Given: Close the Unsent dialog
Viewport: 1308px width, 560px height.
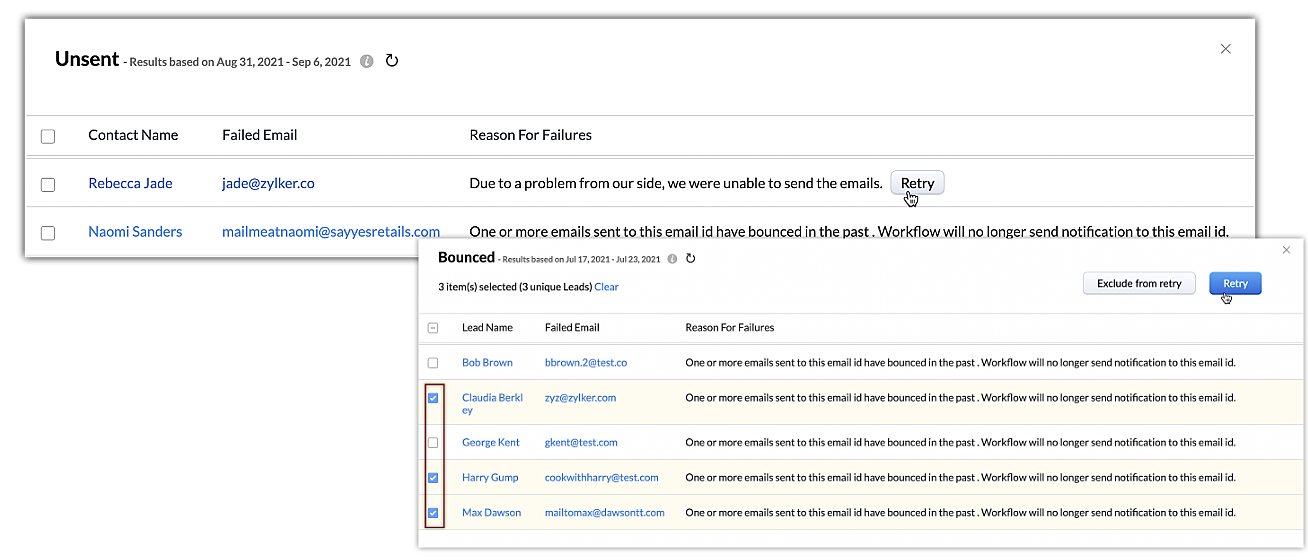Looking at the screenshot, I should (x=1225, y=49).
